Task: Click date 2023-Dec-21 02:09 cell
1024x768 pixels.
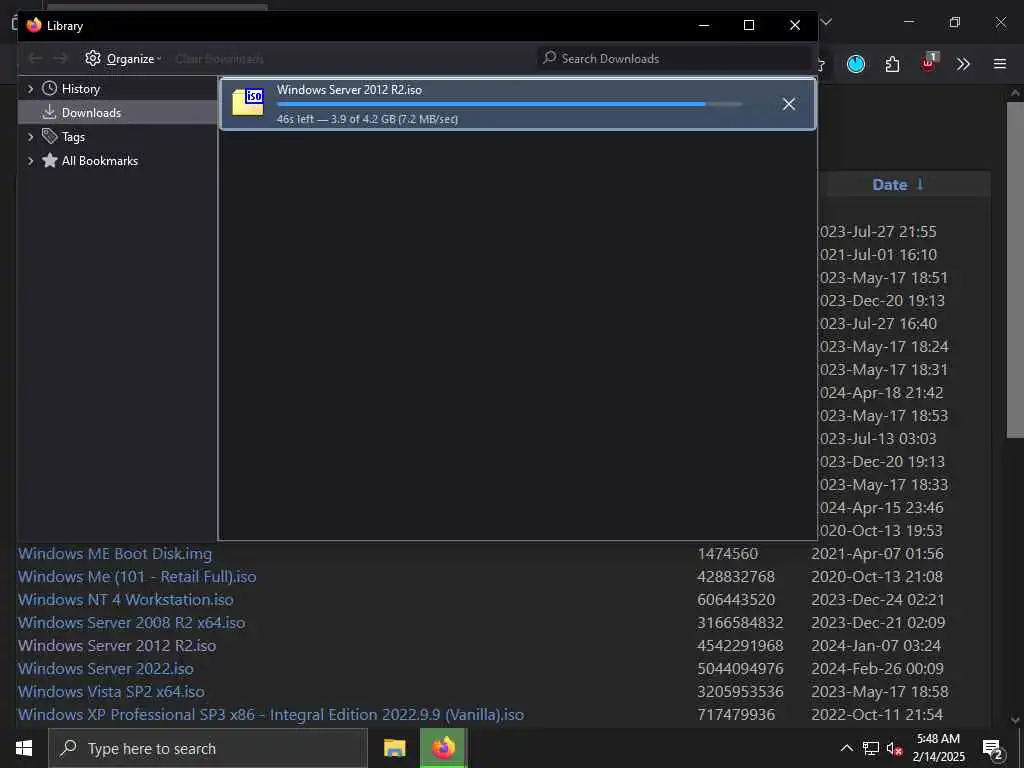Action: pos(878,622)
